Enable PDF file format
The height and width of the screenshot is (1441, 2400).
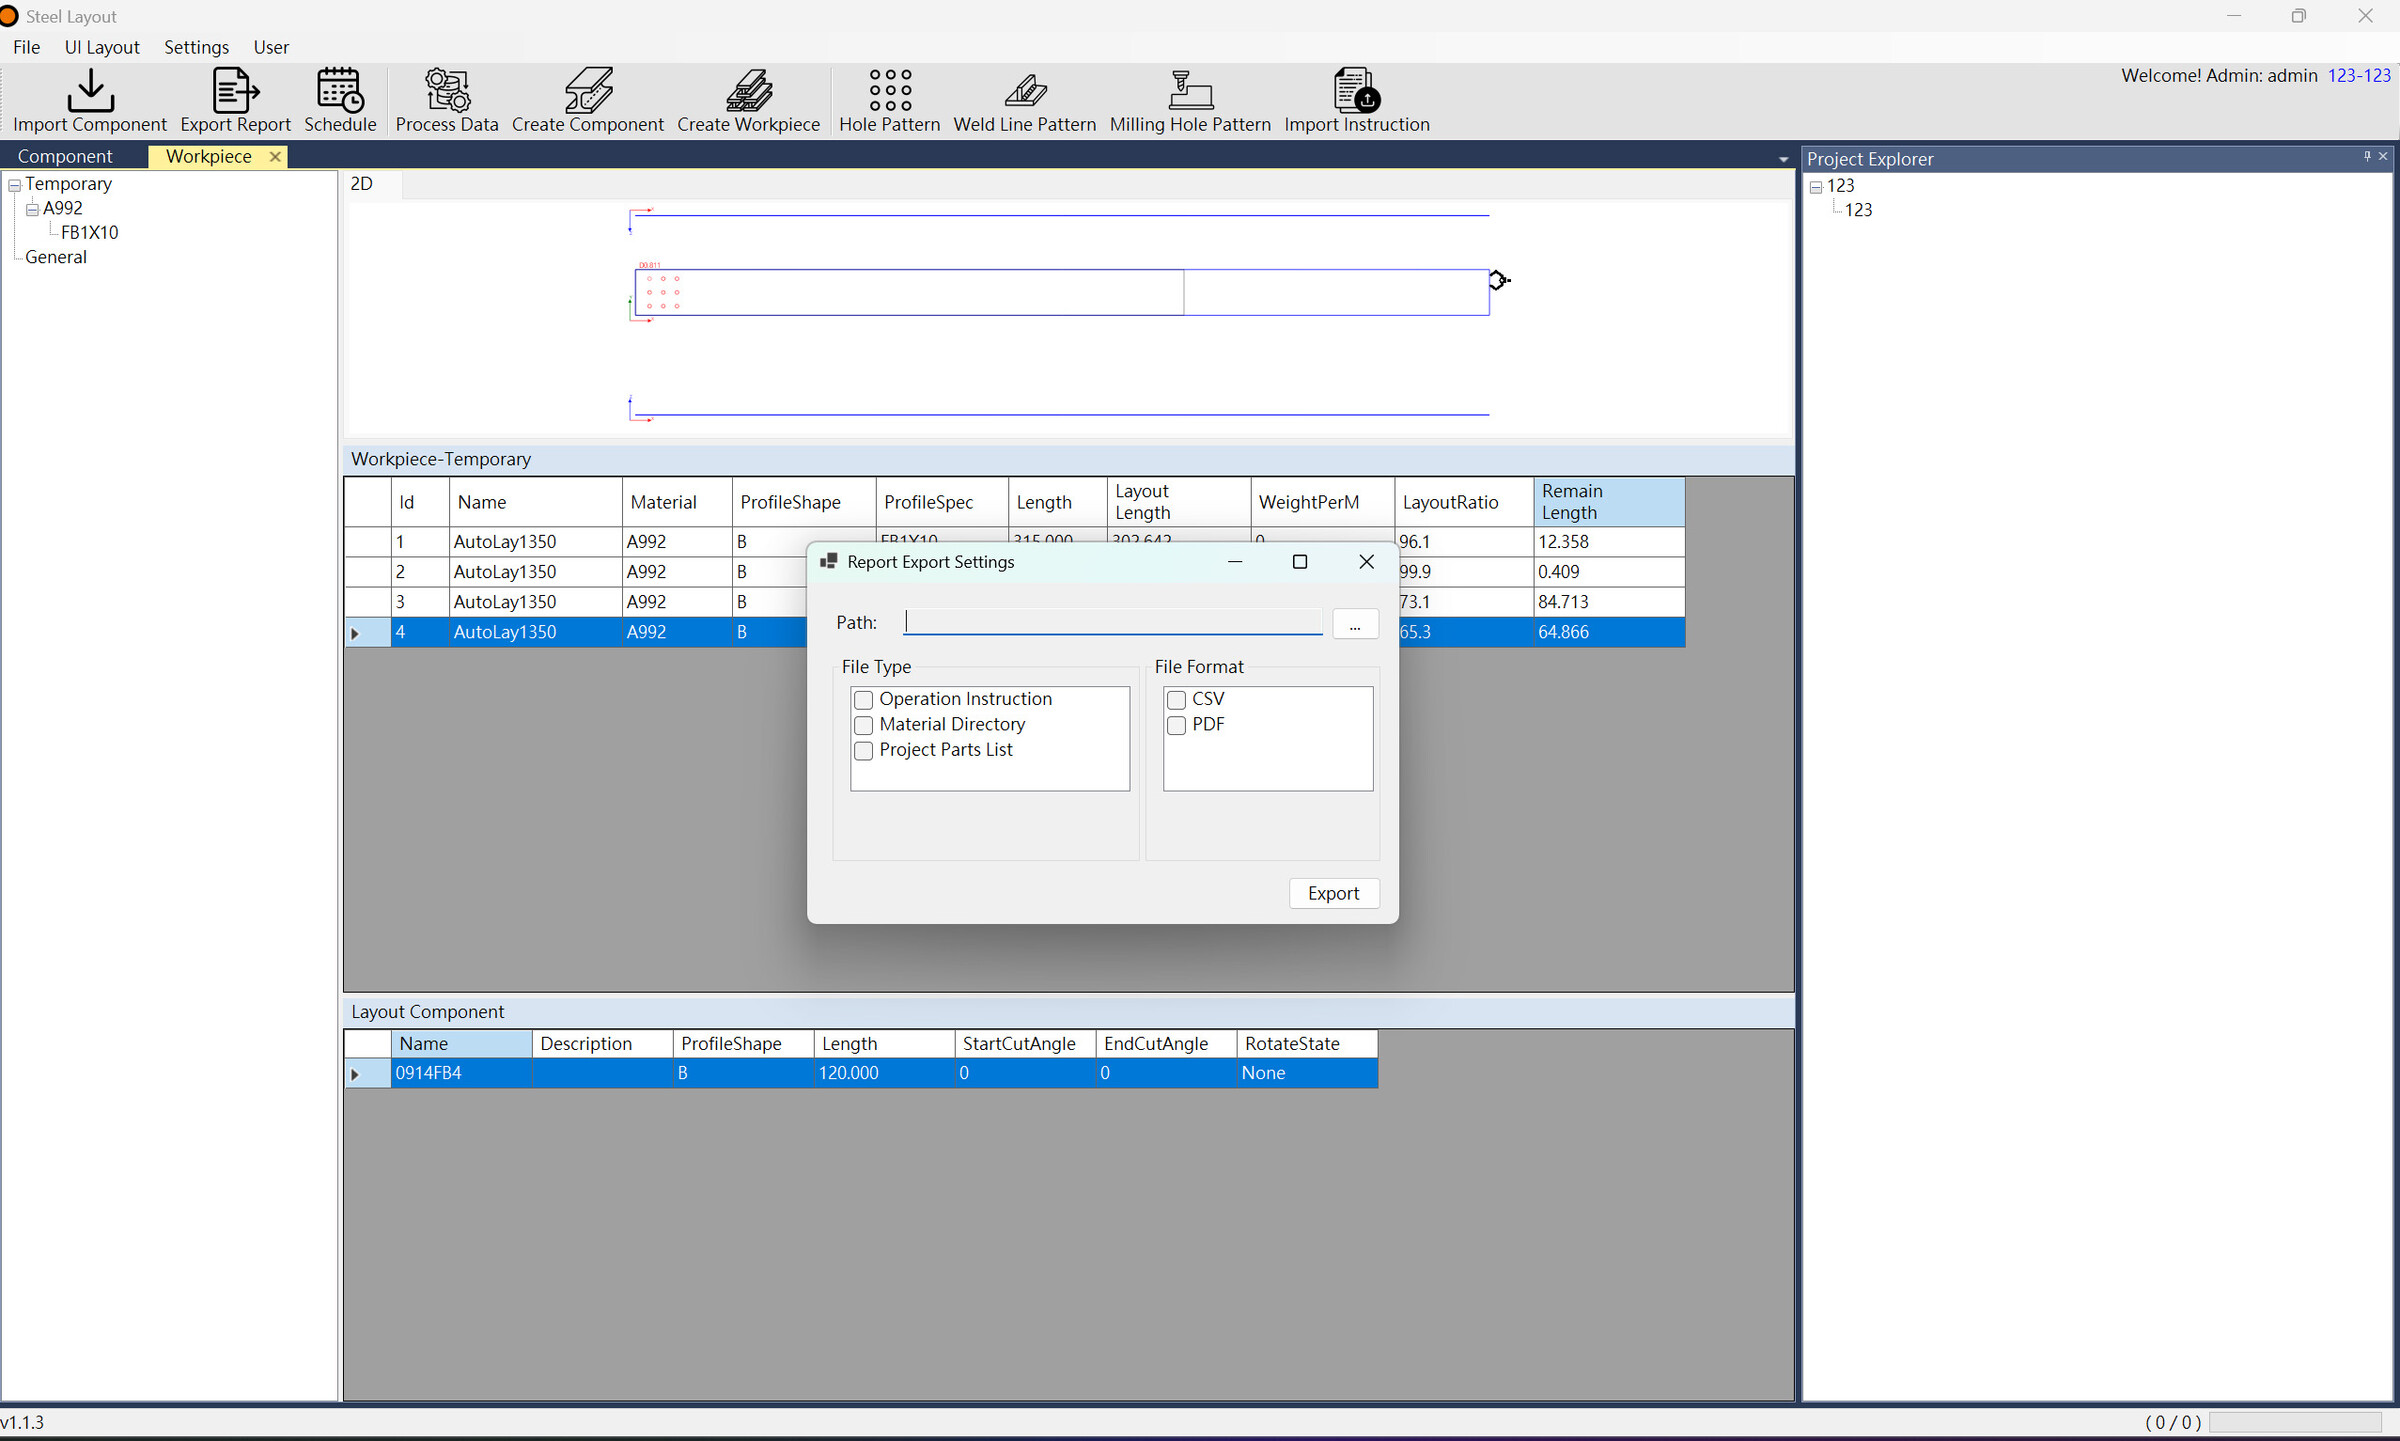click(1177, 725)
